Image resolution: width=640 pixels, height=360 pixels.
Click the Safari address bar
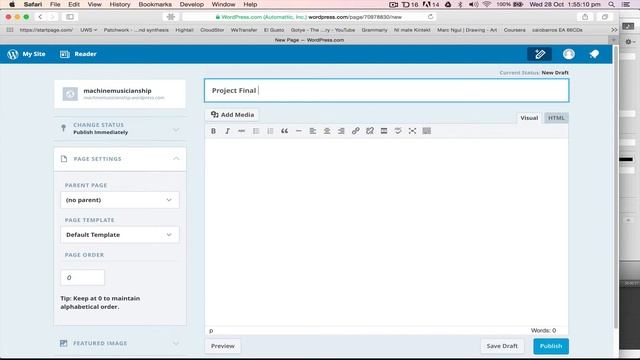click(309, 17)
